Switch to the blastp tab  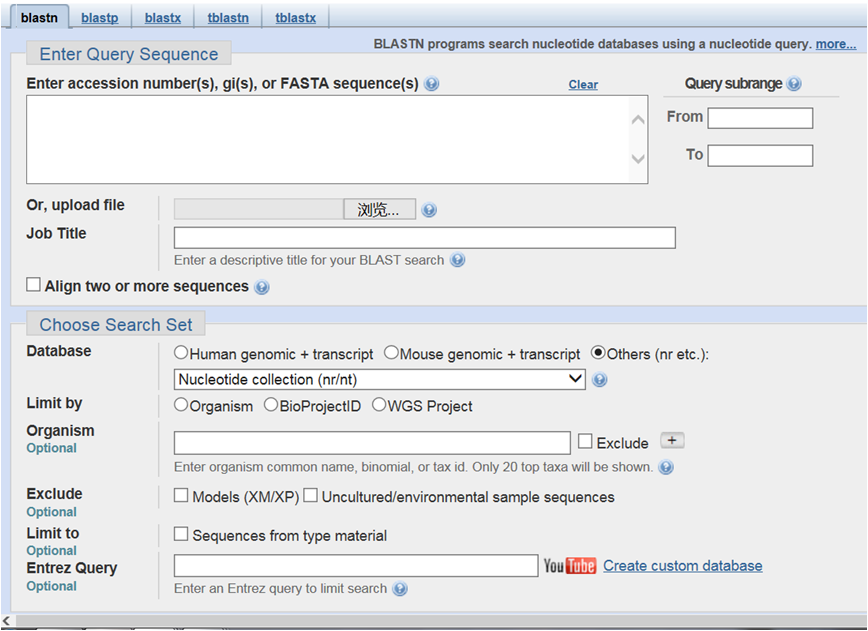coord(98,17)
